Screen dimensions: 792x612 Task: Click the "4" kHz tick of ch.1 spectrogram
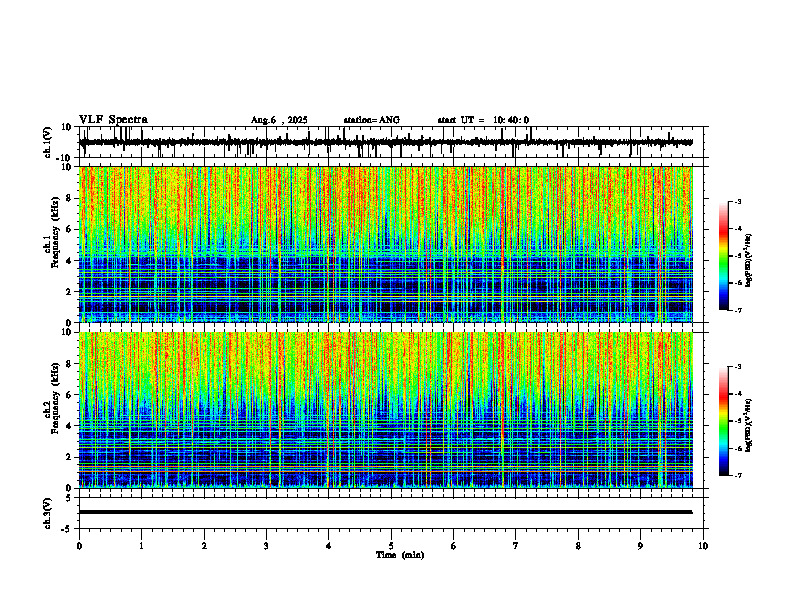[x=70, y=261]
